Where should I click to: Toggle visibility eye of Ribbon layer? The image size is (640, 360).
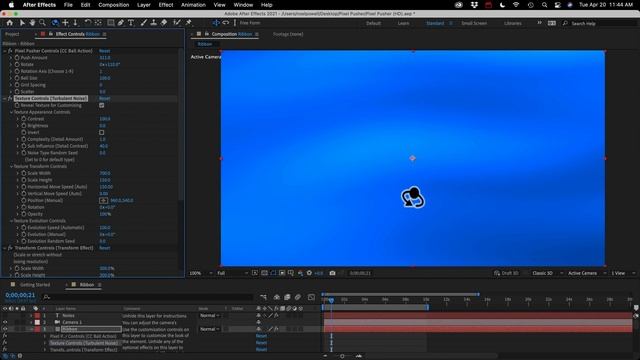pyautogui.click(x=5, y=329)
